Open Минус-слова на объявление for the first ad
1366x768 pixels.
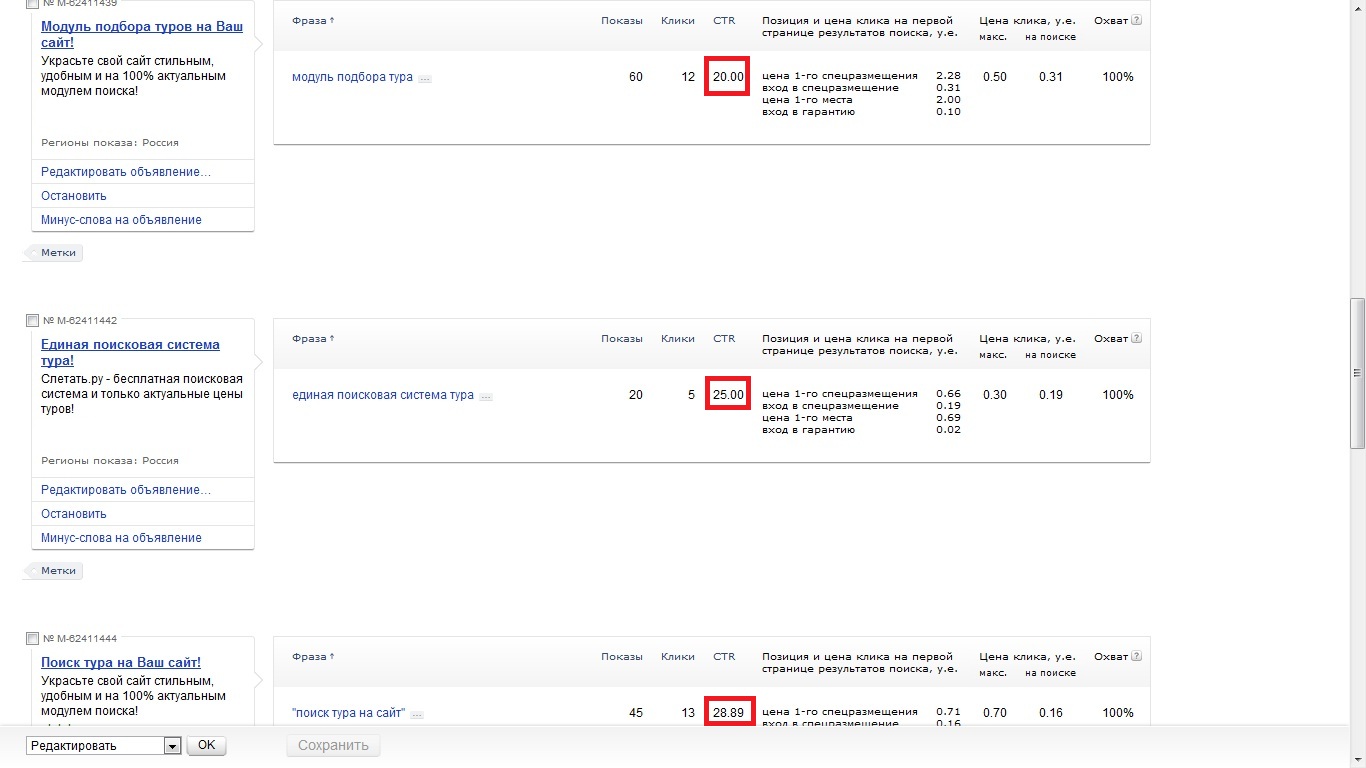pos(121,220)
